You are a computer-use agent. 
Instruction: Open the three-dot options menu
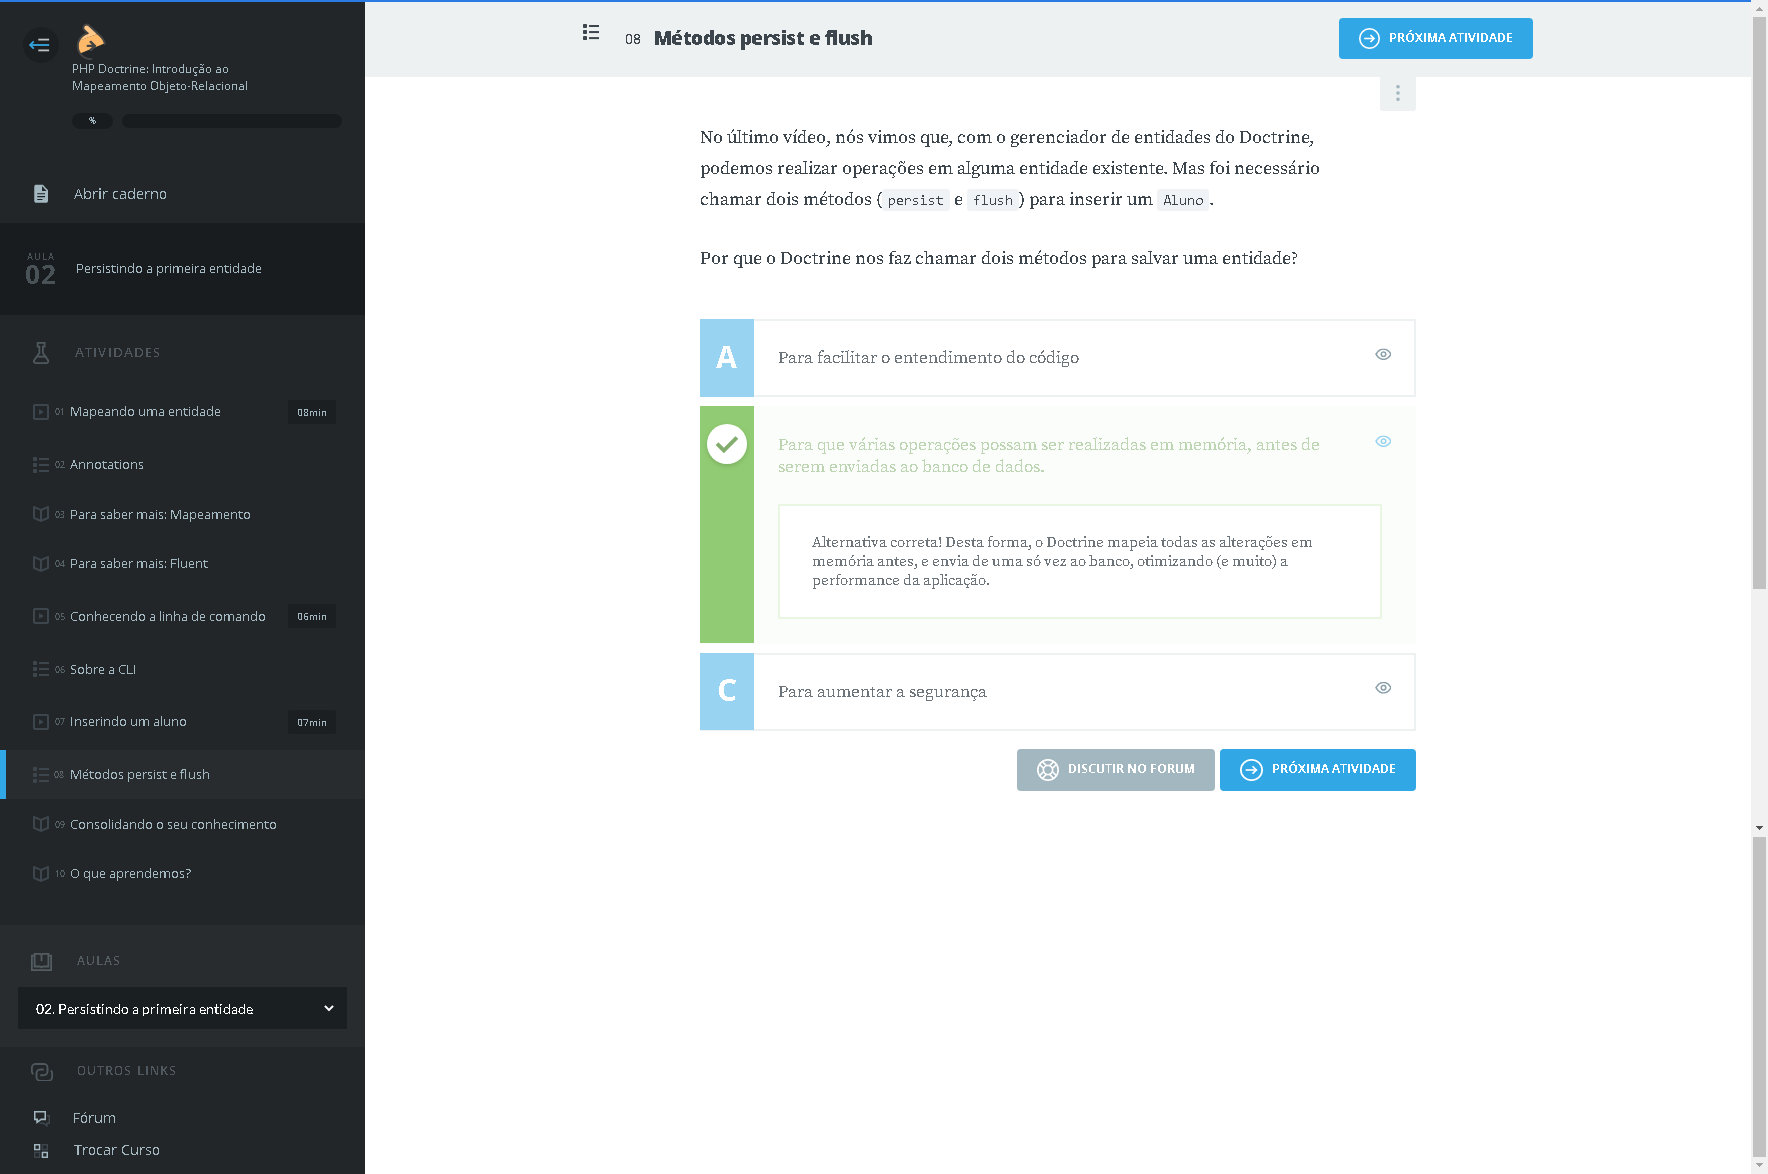[x=1397, y=94]
